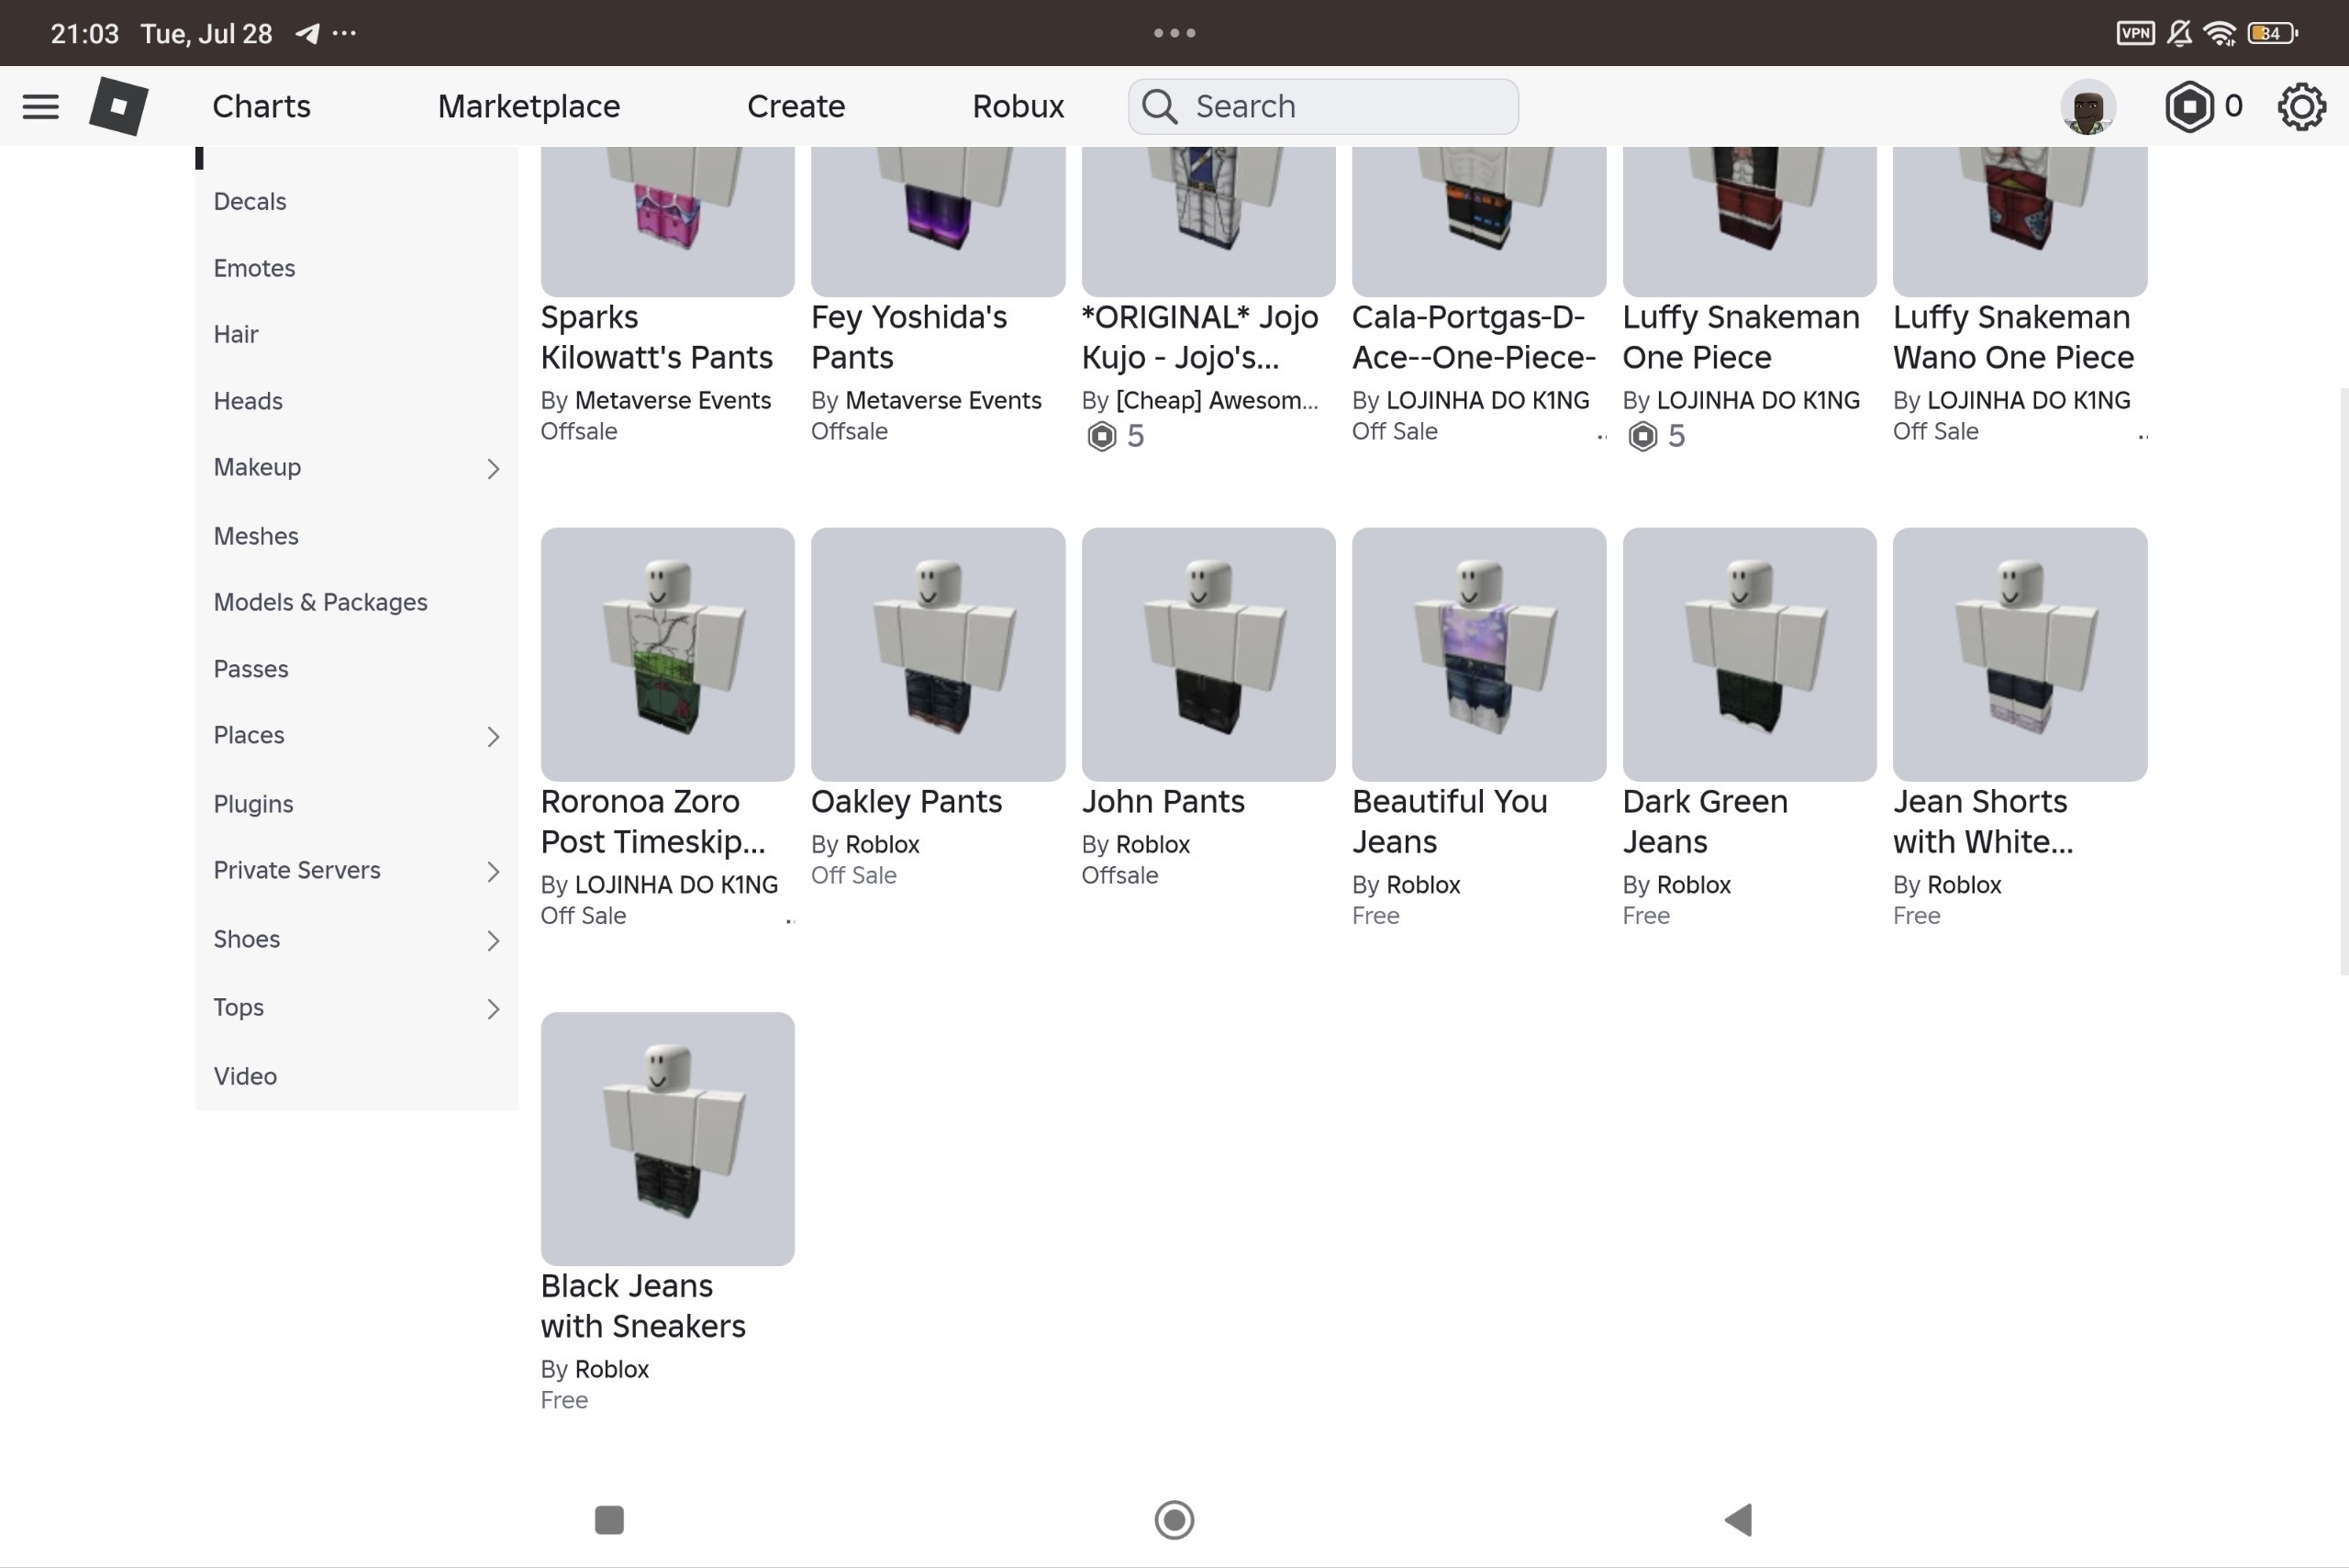Tap the muted notifications bell icon
Image resolution: width=2349 pixels, height=1568 pixels.
point(2180,33)
